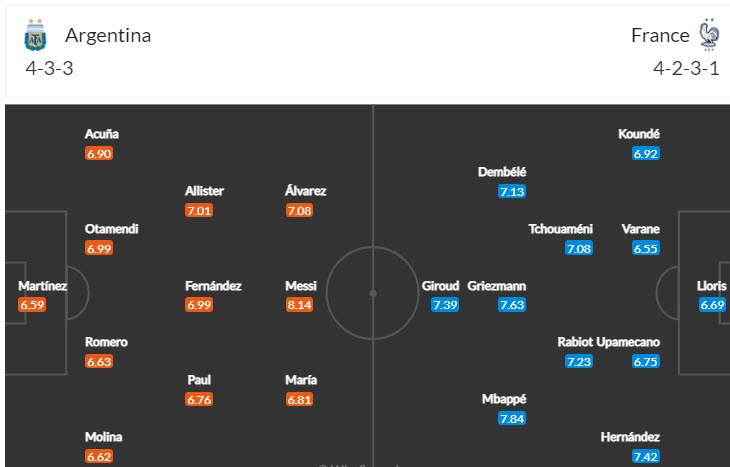This screenshot has height=467, width=730.
Task: Click Álvarez's 7.08 rating badge
Action: [300, 211]
